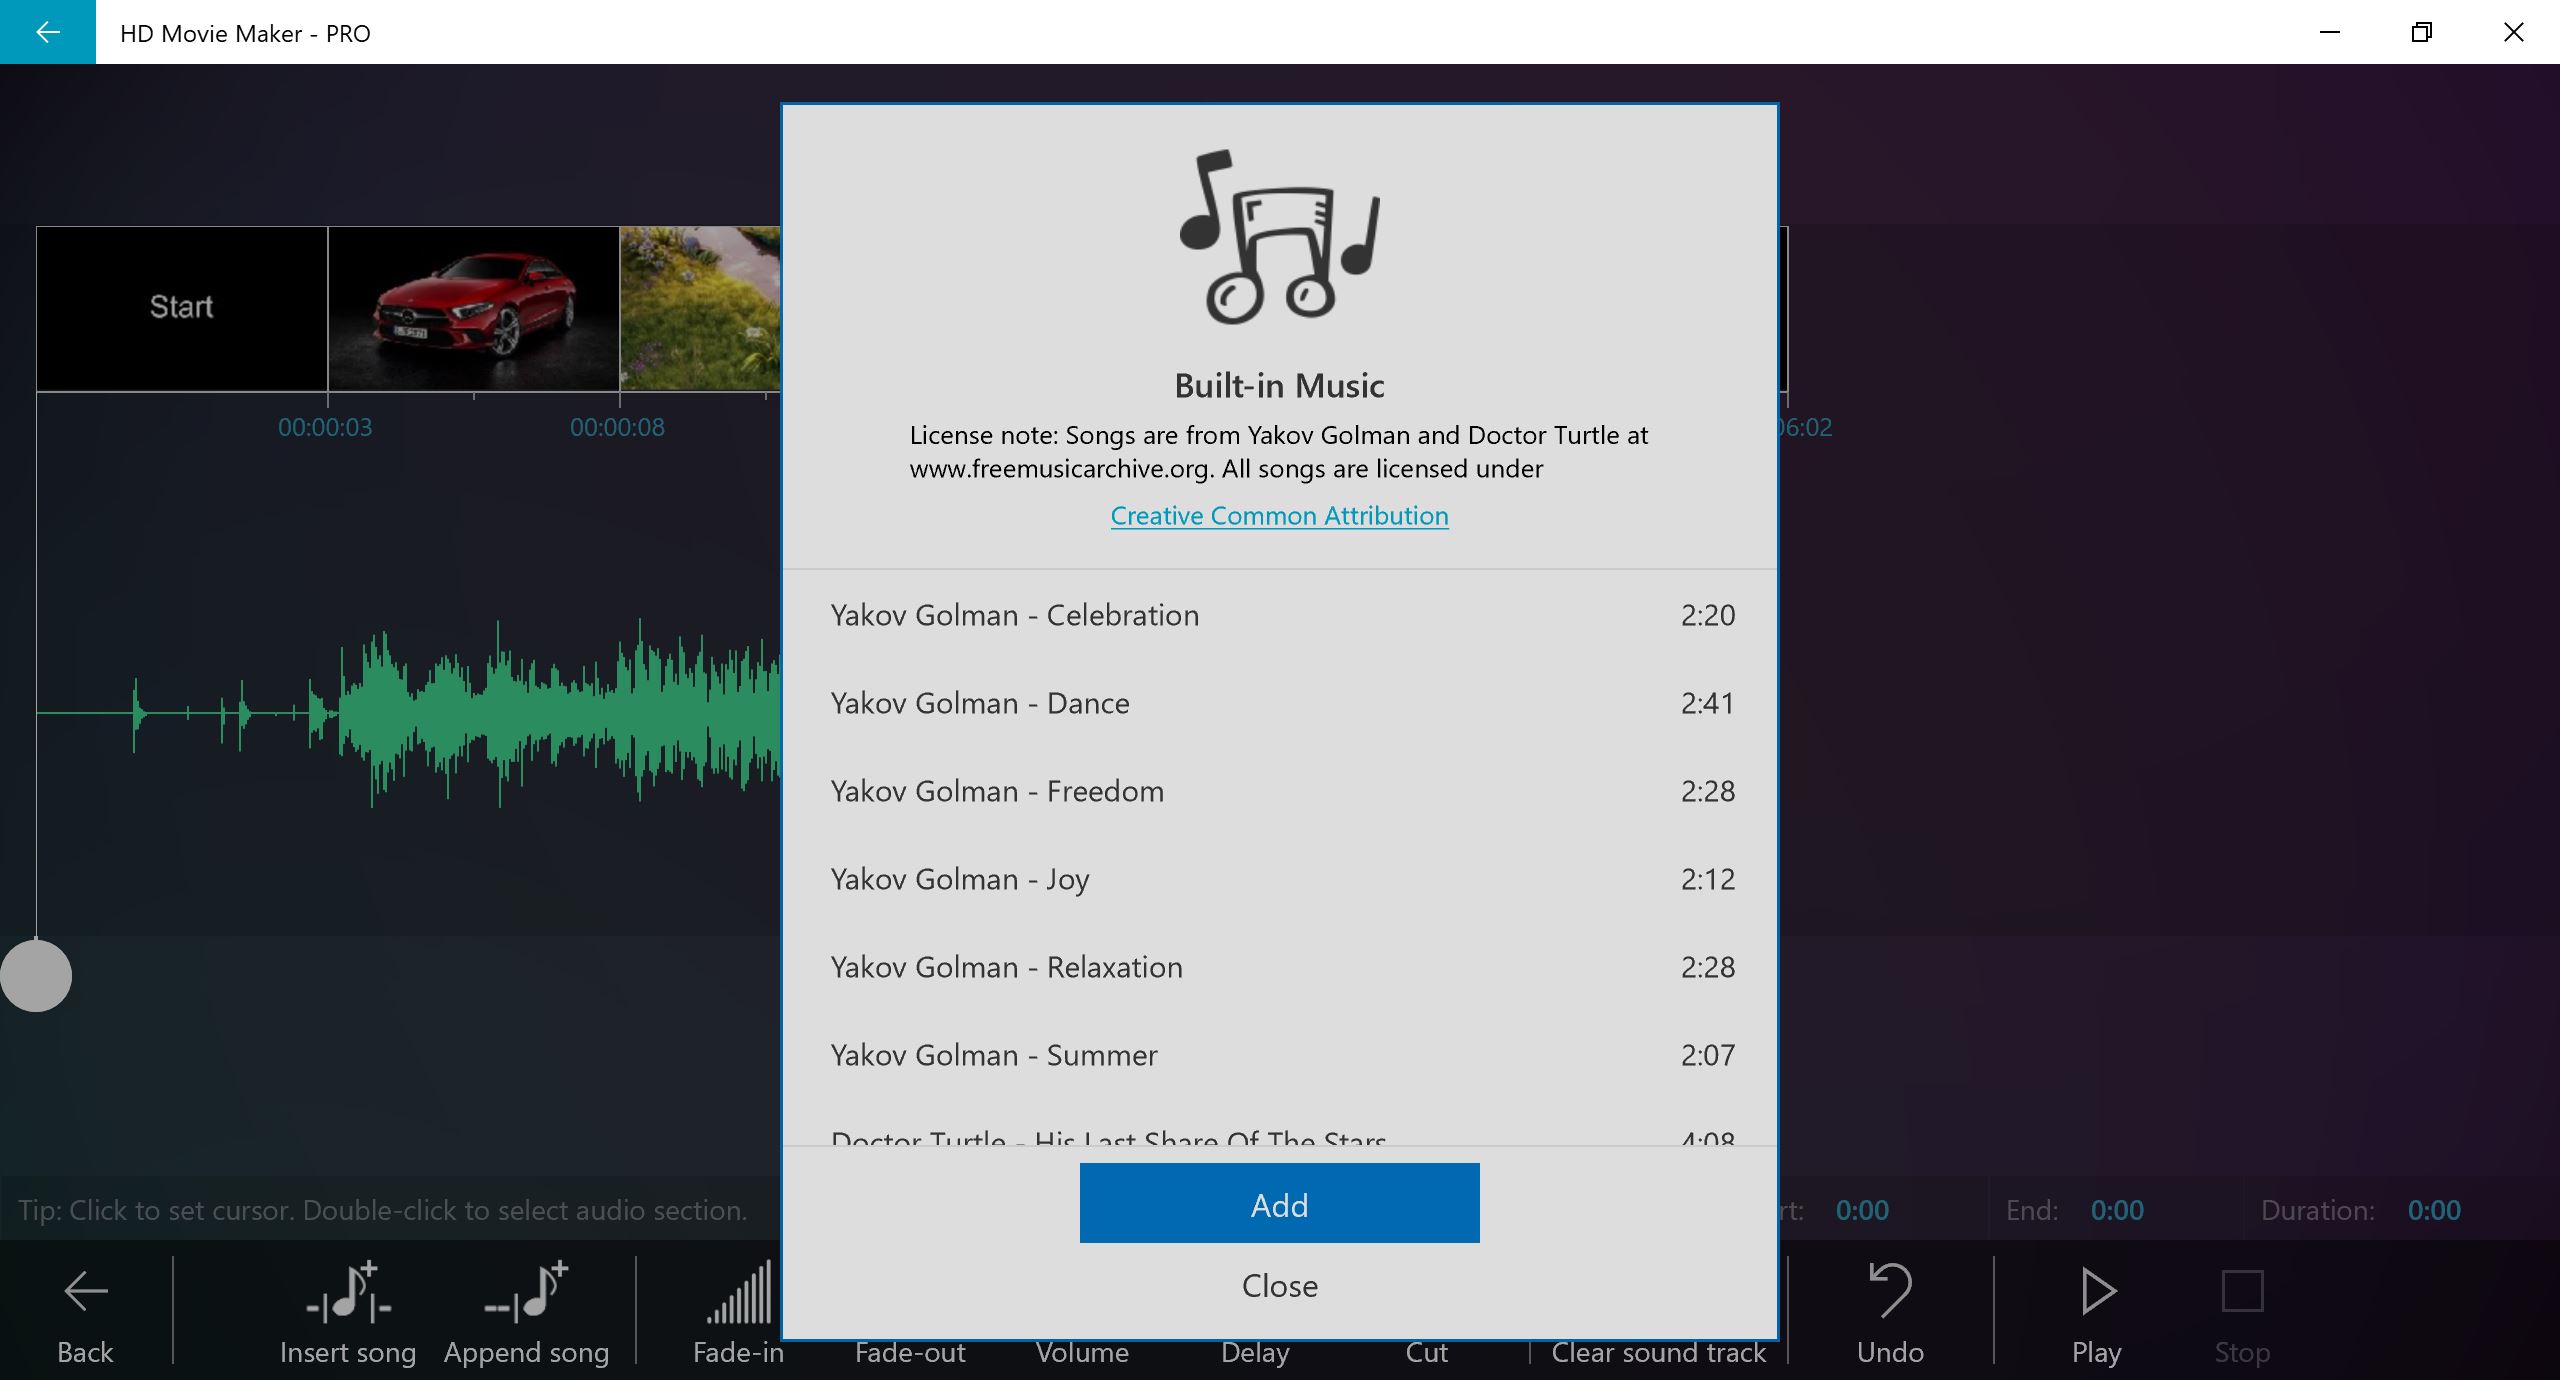Click the Back toolbar button

[85, 1314]
